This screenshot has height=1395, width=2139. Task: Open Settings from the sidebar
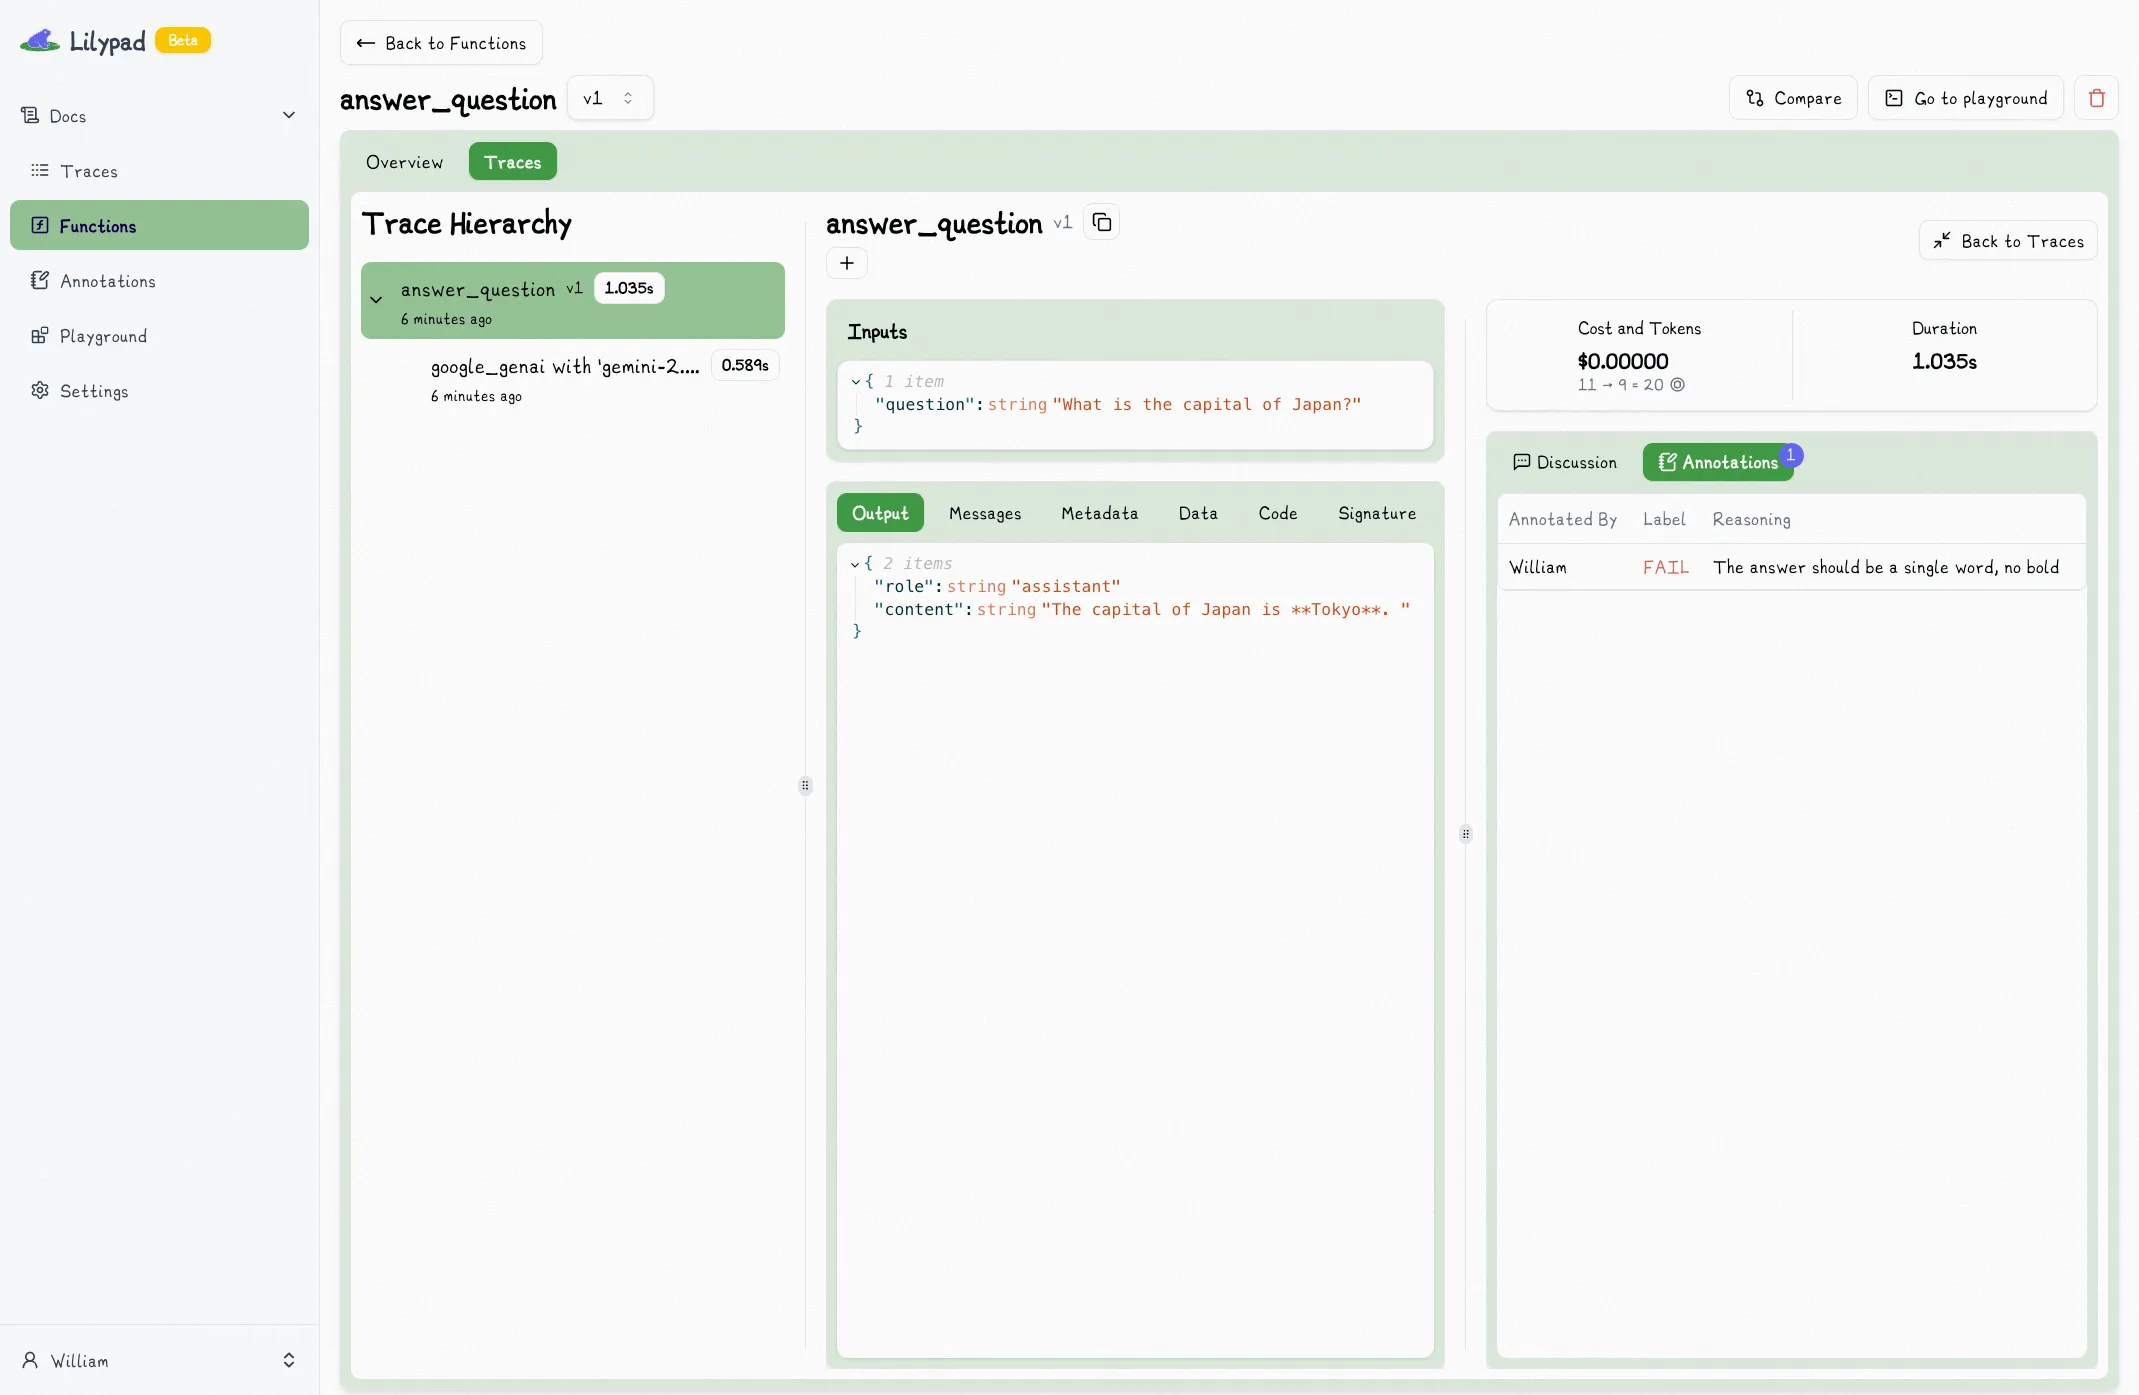(x=94, y=391)
